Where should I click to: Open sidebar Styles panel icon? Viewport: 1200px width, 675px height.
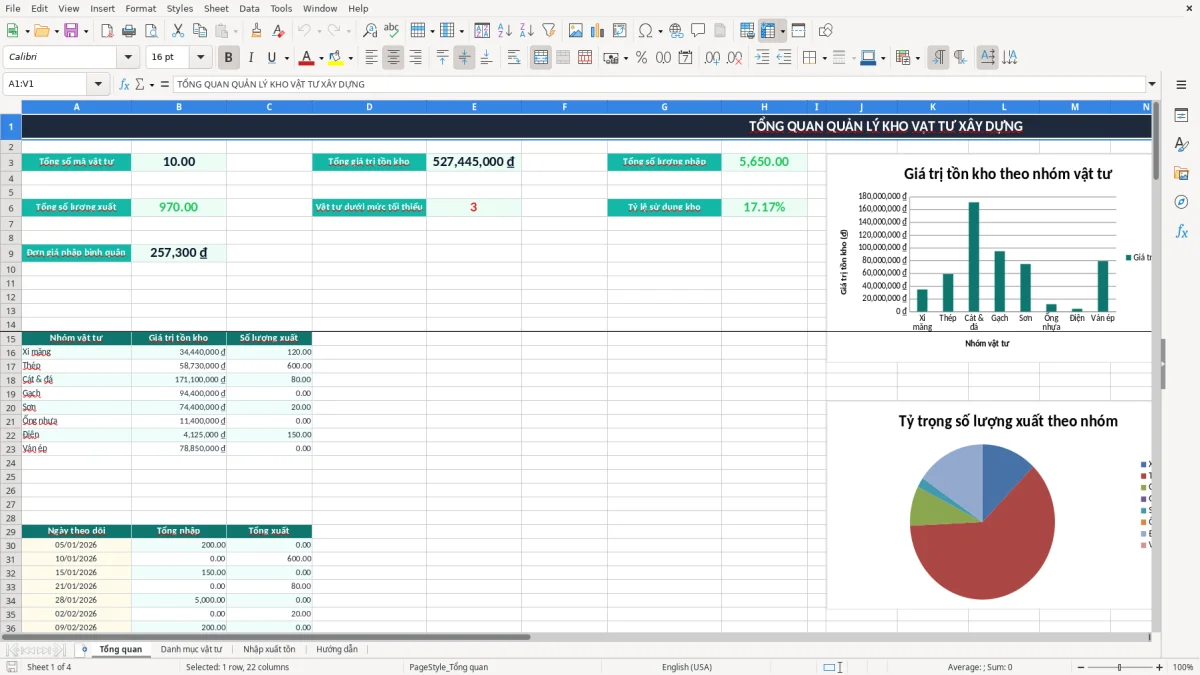[x=1181, y=145]
